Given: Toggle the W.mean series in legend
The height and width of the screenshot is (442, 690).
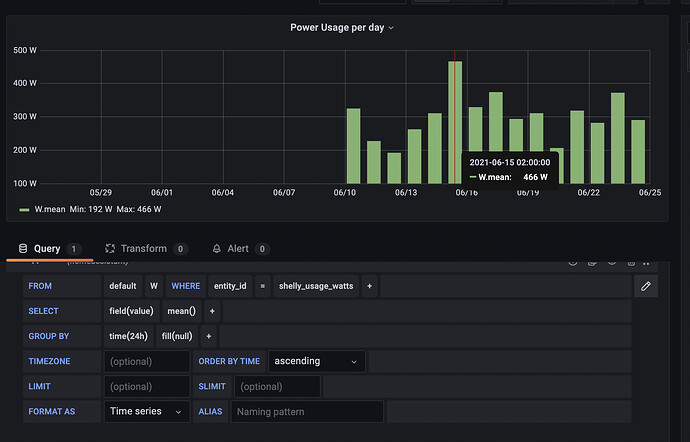Looking at the screenshot, I should 50,210.
